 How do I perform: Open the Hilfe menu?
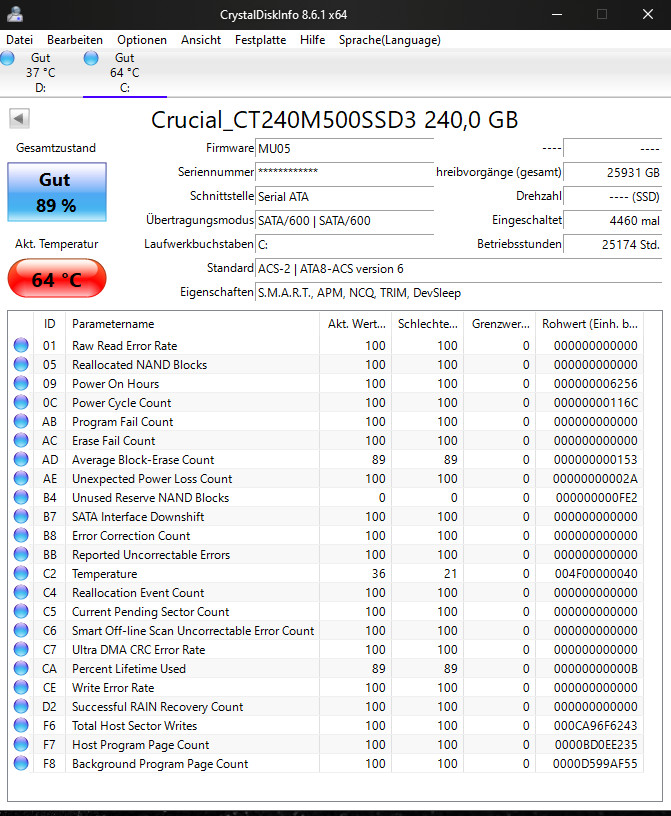312,40
